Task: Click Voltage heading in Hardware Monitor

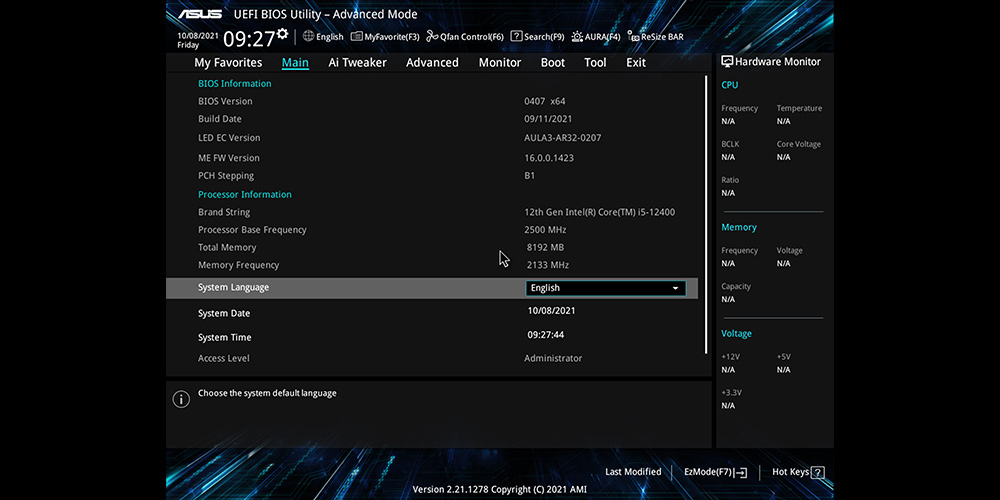Action: click(737, 334)
